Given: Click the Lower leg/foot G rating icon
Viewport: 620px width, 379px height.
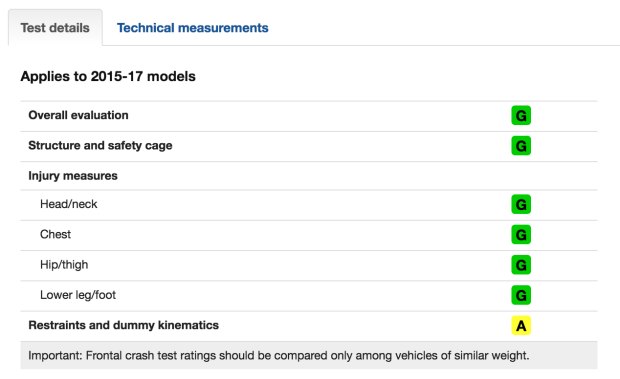Looking at the screenshot, I should coord(521,295).
